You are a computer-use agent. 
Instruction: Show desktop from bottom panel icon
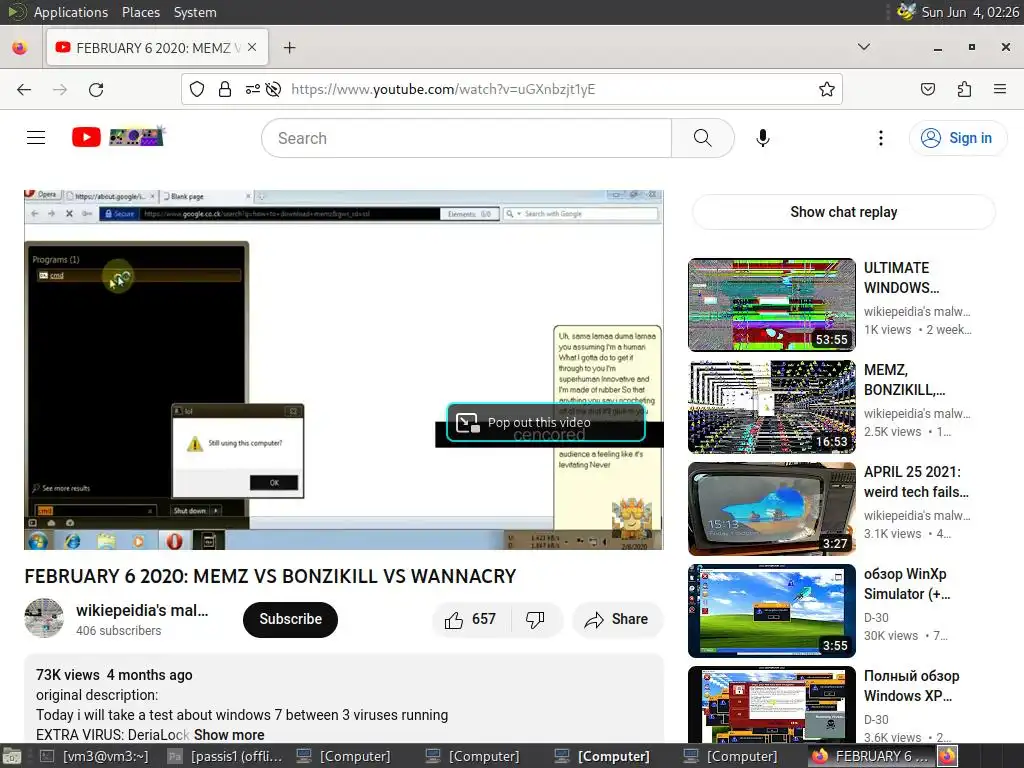[x=12, y=756]
